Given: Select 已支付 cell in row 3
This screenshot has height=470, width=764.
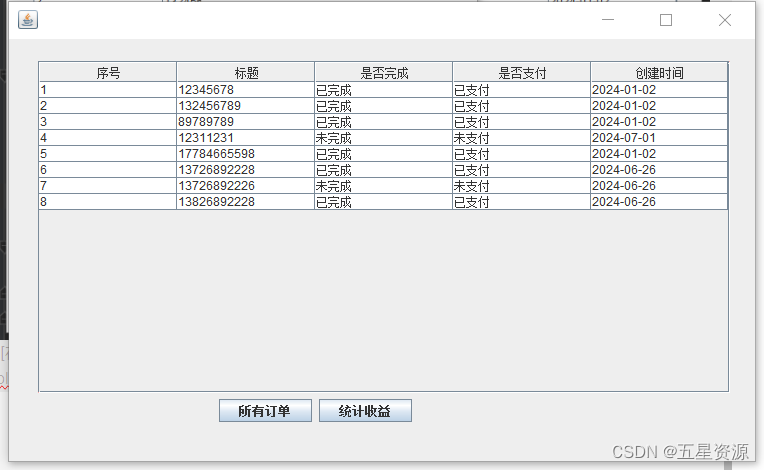Looking at the screenshot, I should tap(521, 122).
